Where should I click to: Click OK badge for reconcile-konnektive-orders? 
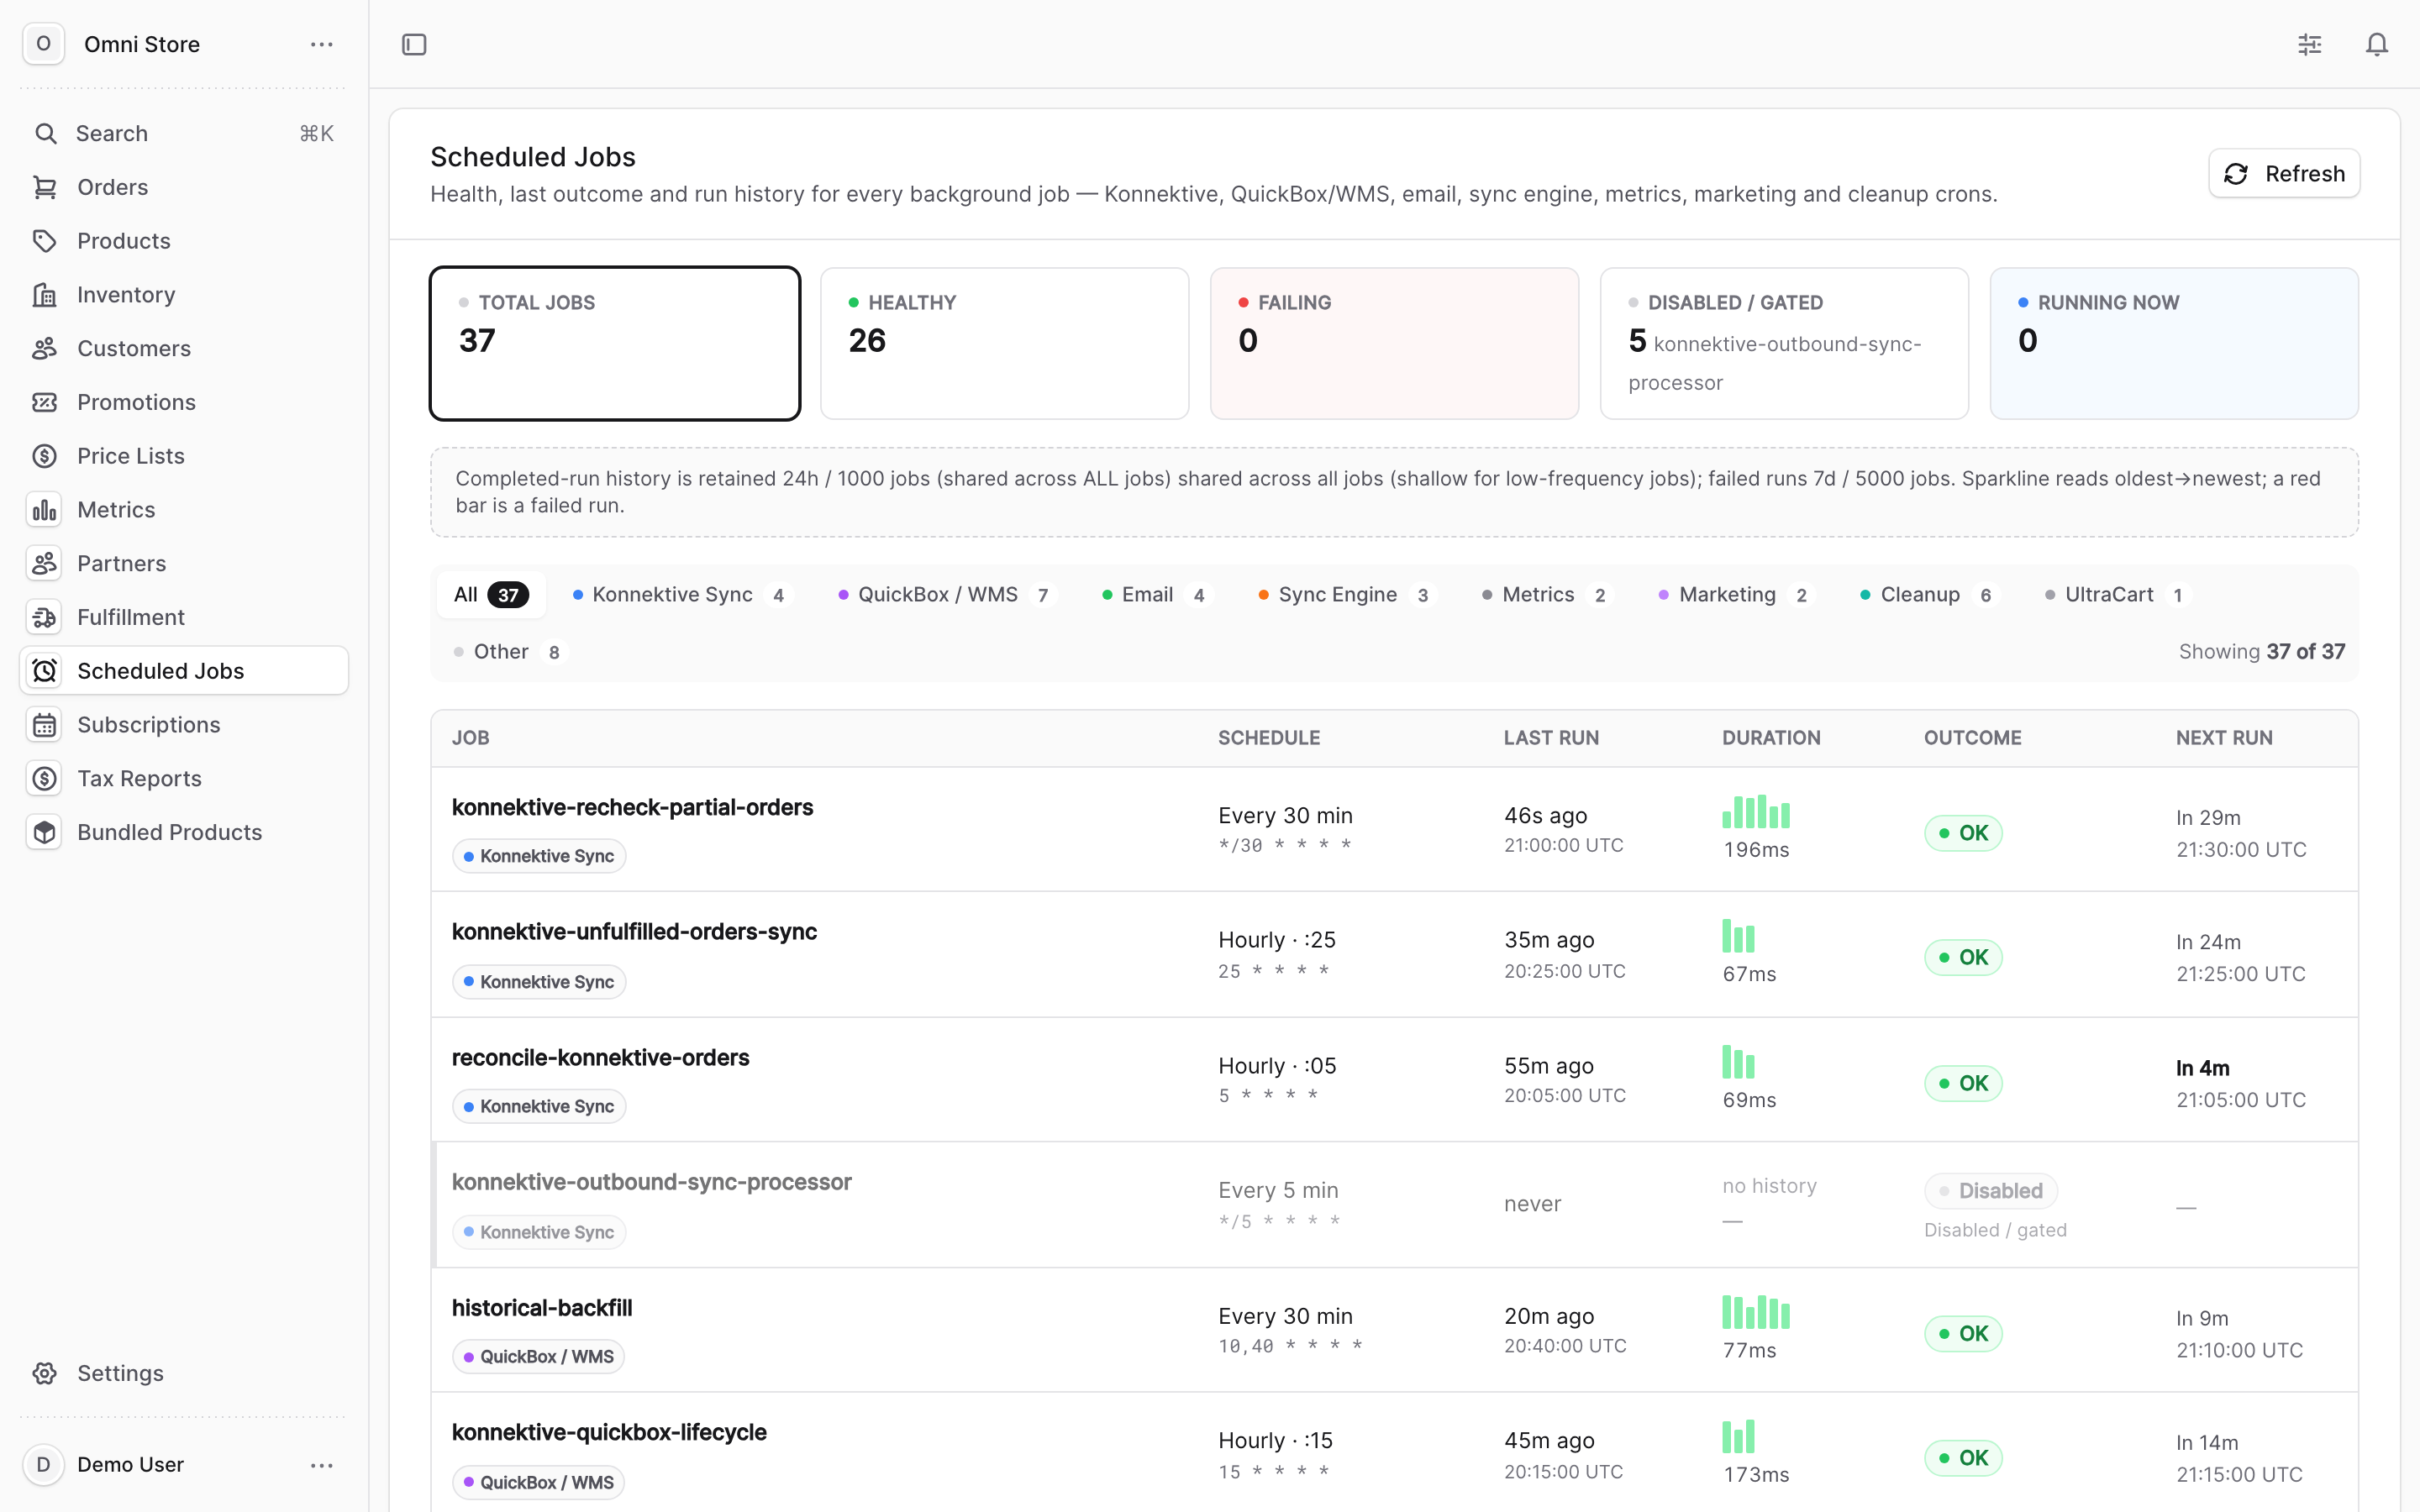1963,1083
